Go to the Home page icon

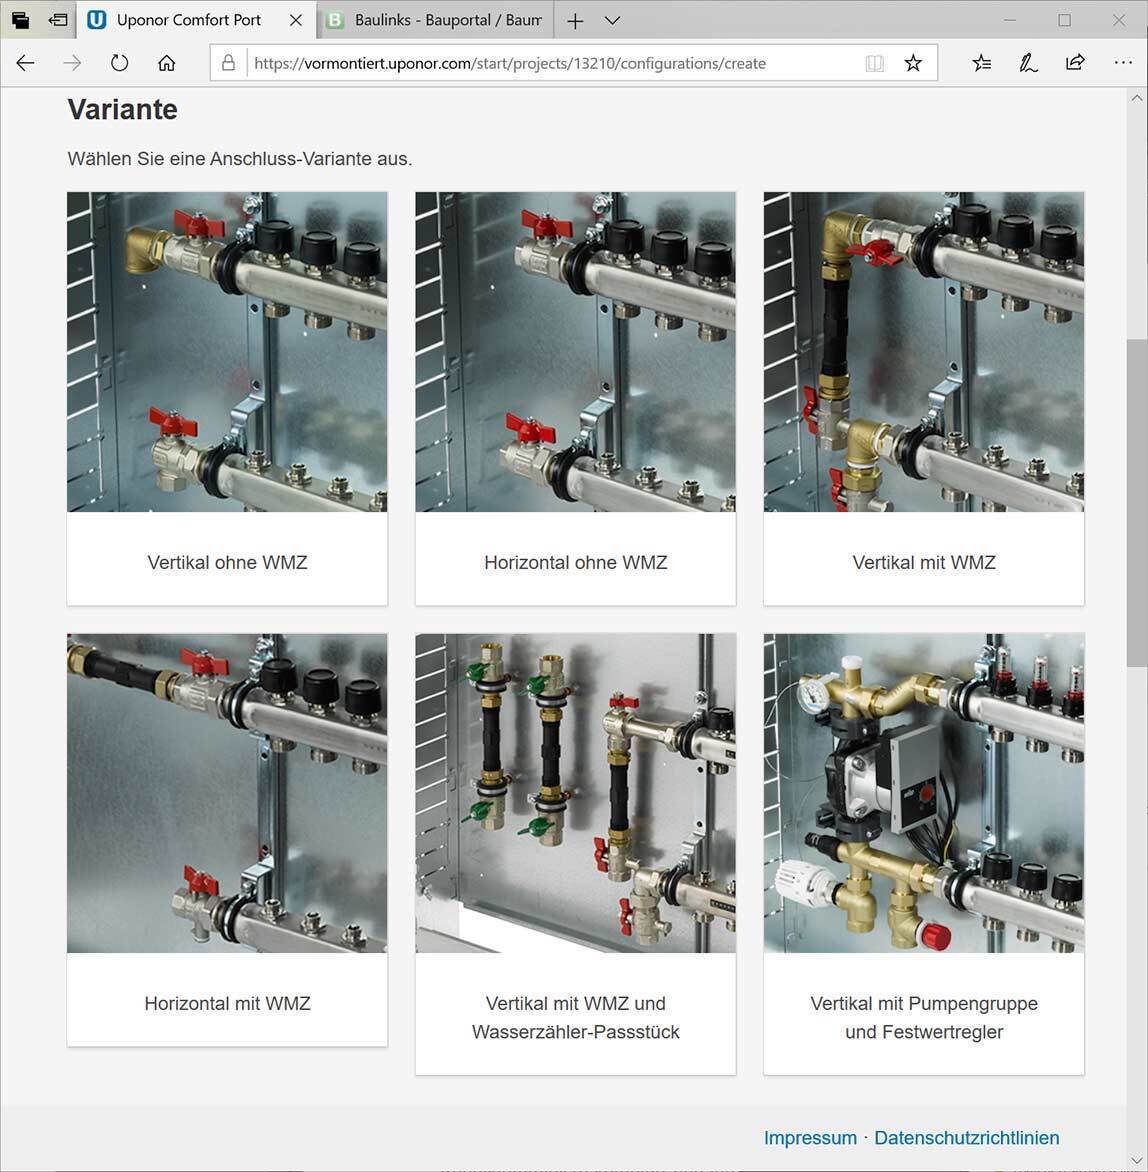click(167, 64)
